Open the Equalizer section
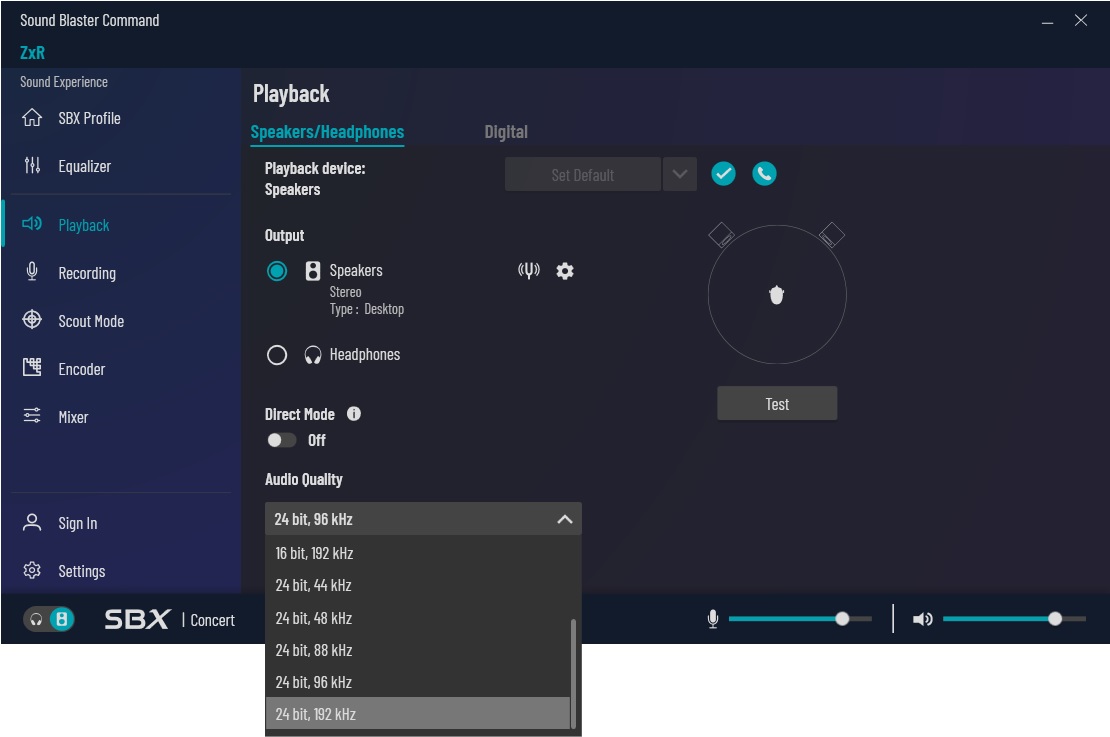This screenshot has width=1110, height=737. (x=84, y=166)
